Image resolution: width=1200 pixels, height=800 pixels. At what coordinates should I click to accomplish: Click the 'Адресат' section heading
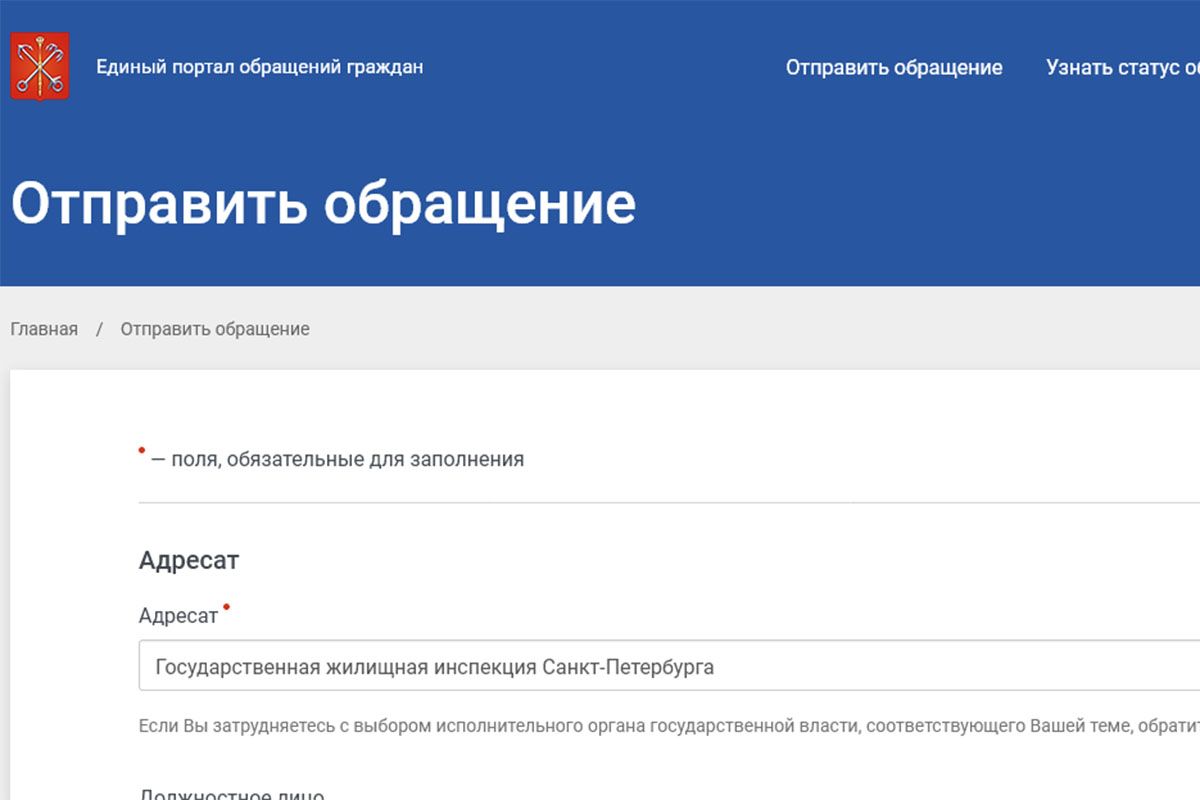(x=189, y=560)
